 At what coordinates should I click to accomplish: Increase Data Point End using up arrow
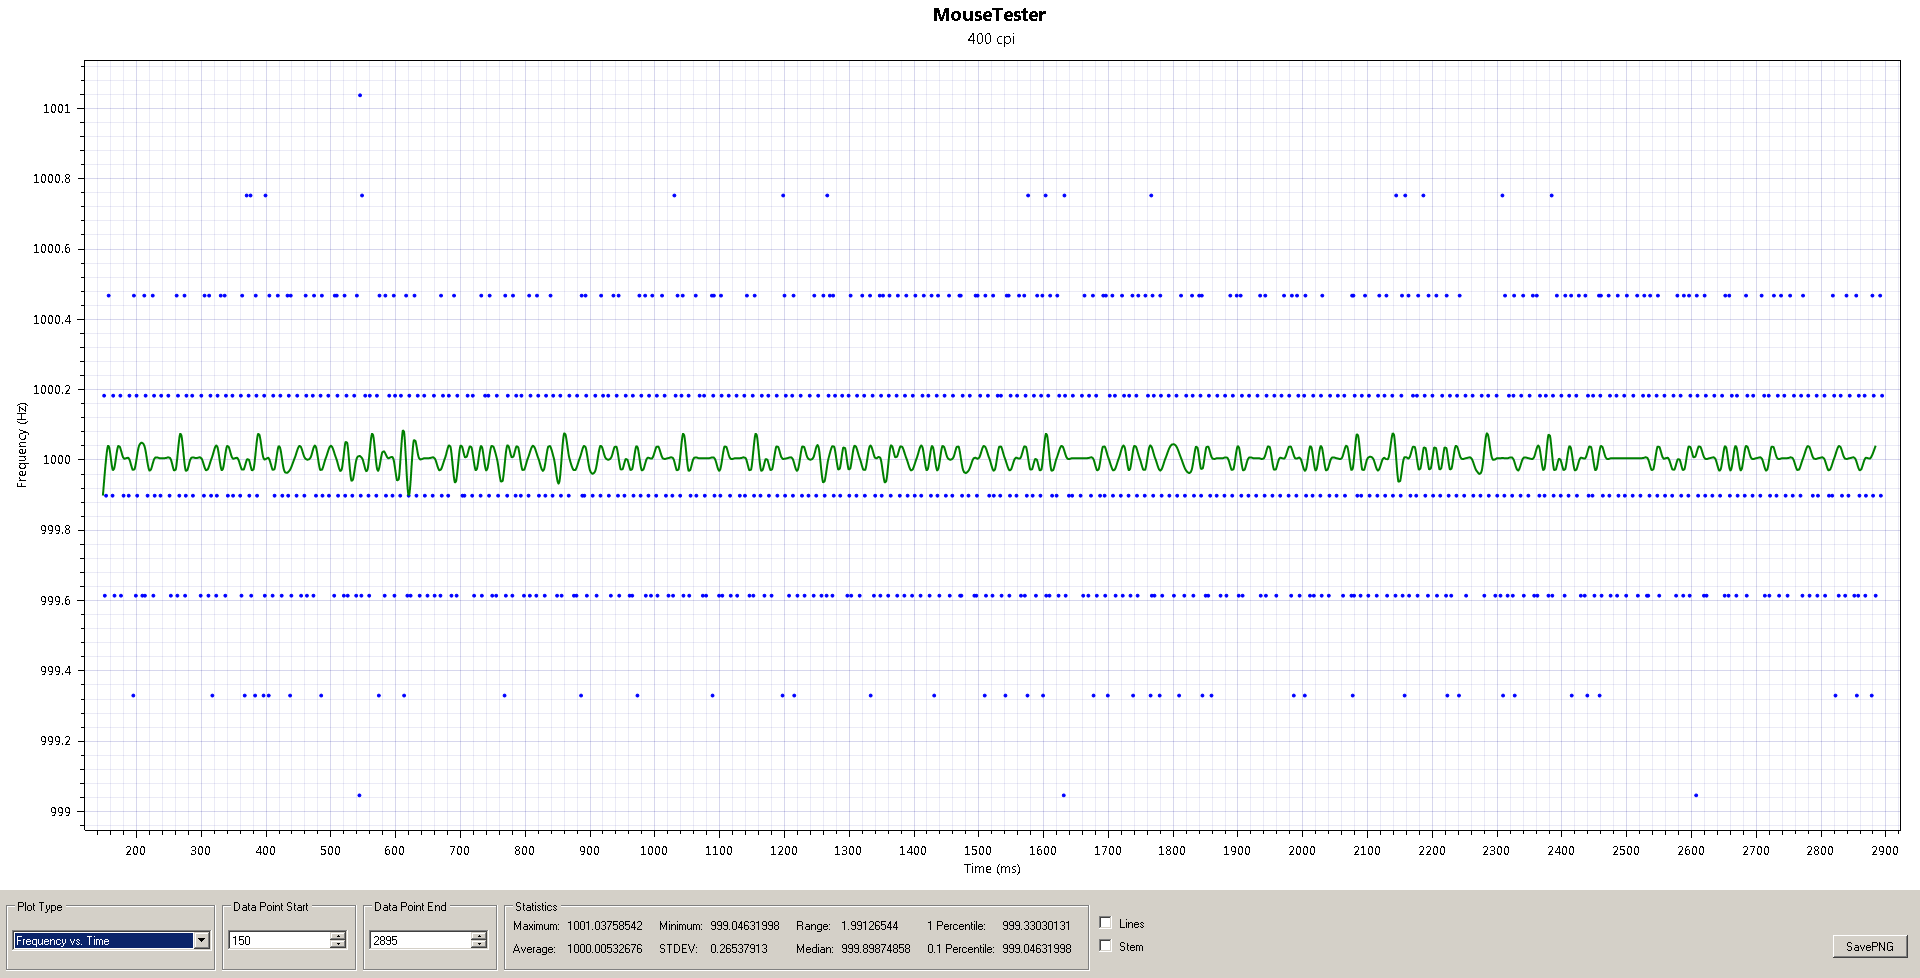[x=479, y=936]
